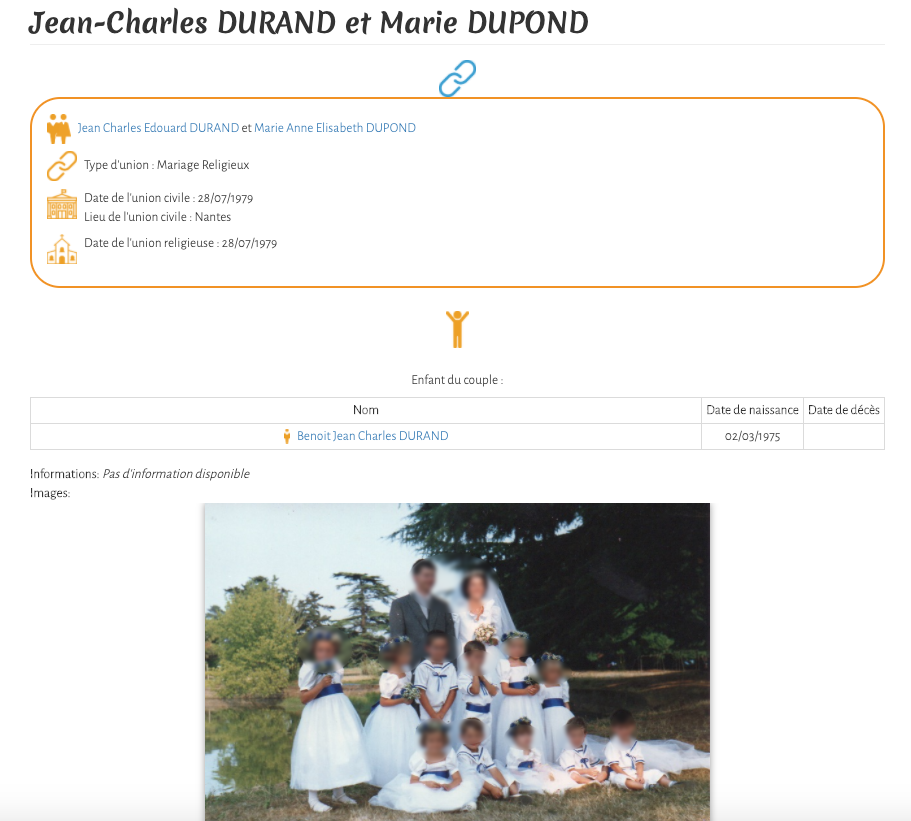This screenshot has height=821, width=911.
Task: Open Jean Charles Edouard DURAND's profile
Action: (x=158, y=128)
